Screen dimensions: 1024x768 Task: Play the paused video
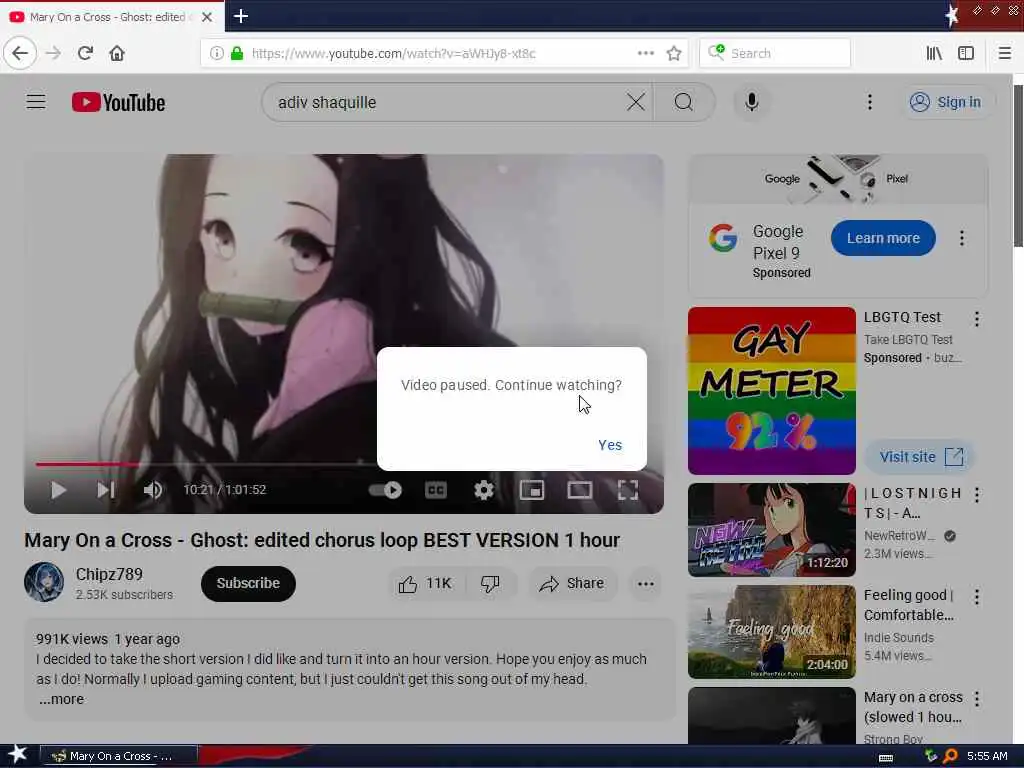click(x=59, y=490)
